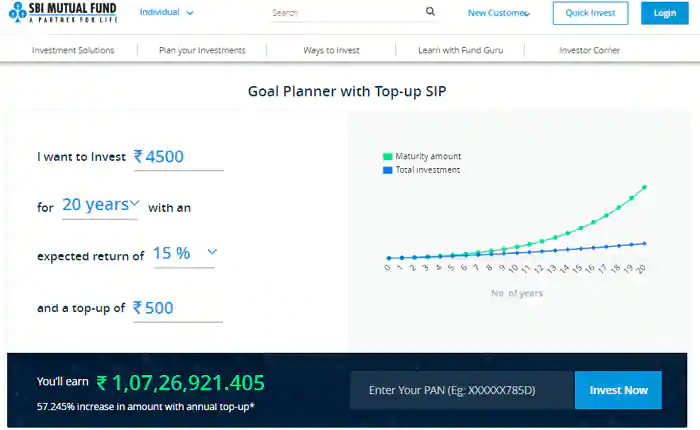Viewport: 700px width, 430px height.
Task: Click the blue Total investment legend swatch
Action: click(388, 170)
